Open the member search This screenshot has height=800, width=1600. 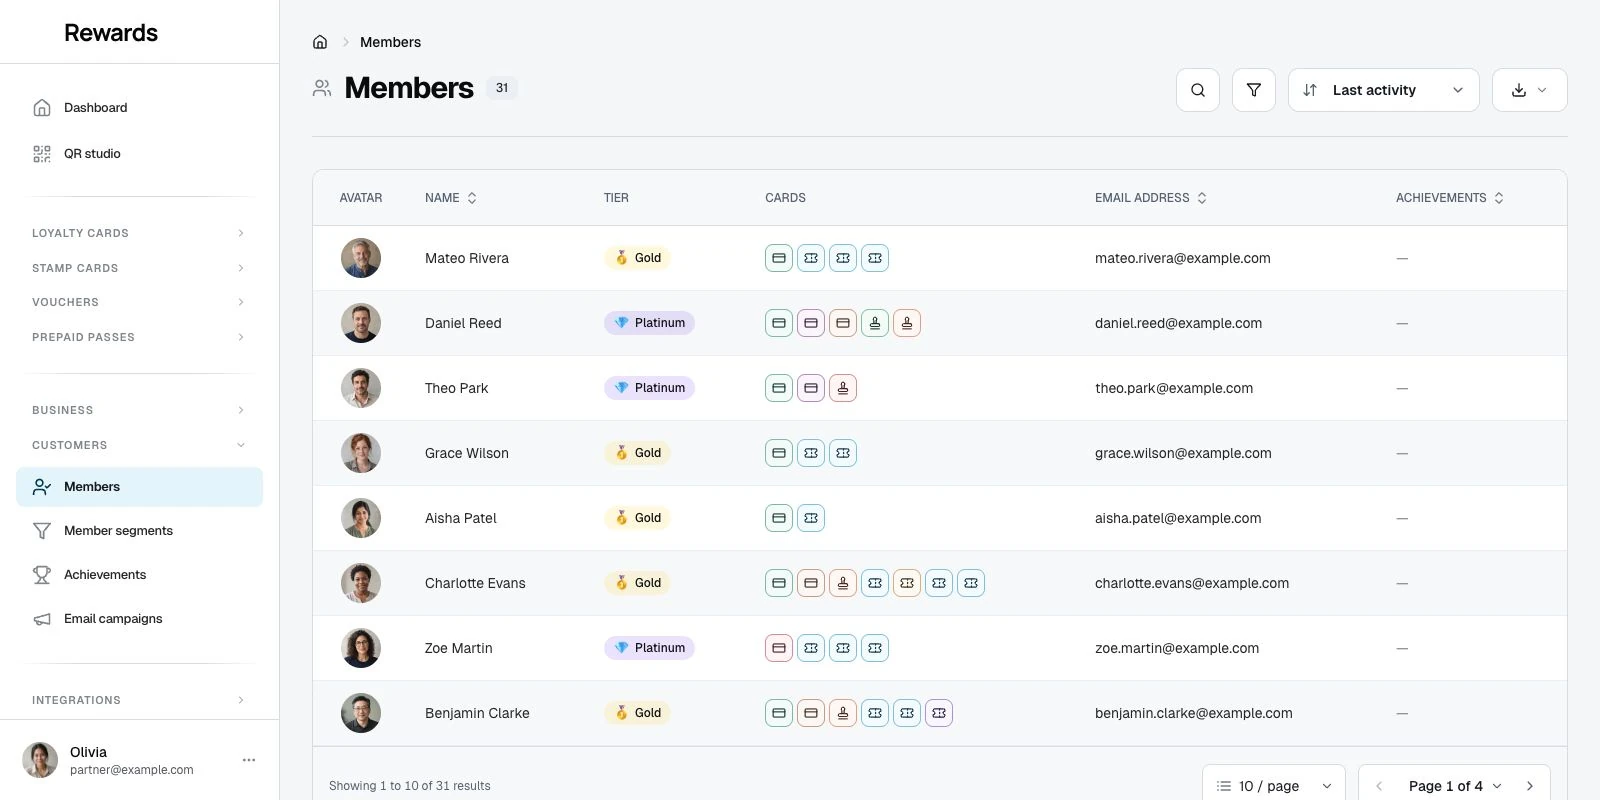[1198, 90]
